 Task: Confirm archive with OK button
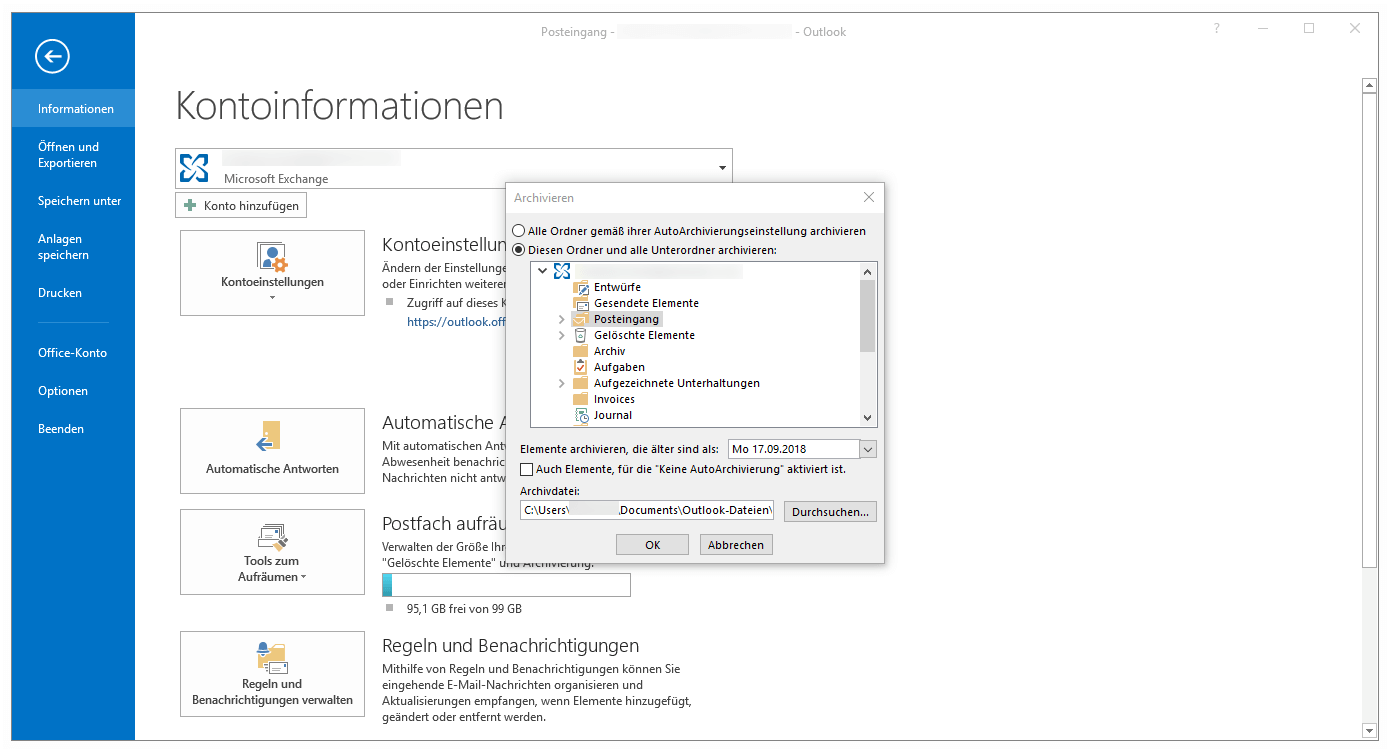coord(652,545)
